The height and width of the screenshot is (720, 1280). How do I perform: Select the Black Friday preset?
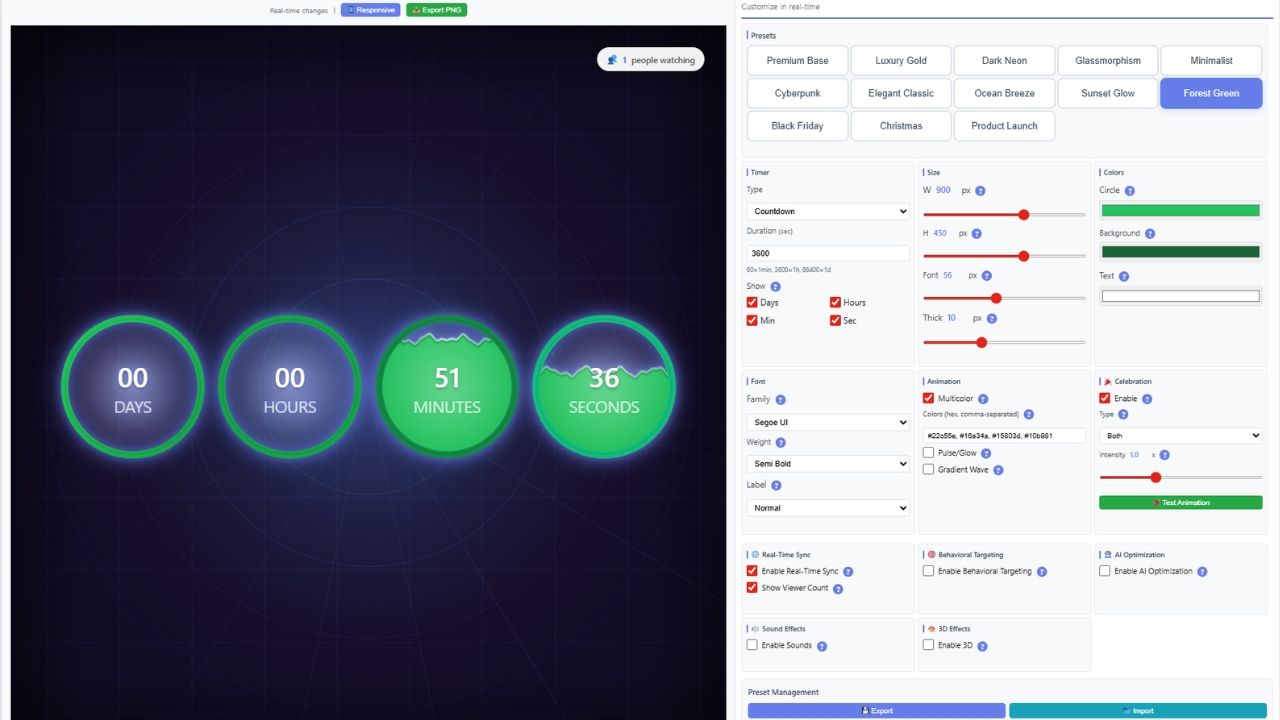(798, 126)
